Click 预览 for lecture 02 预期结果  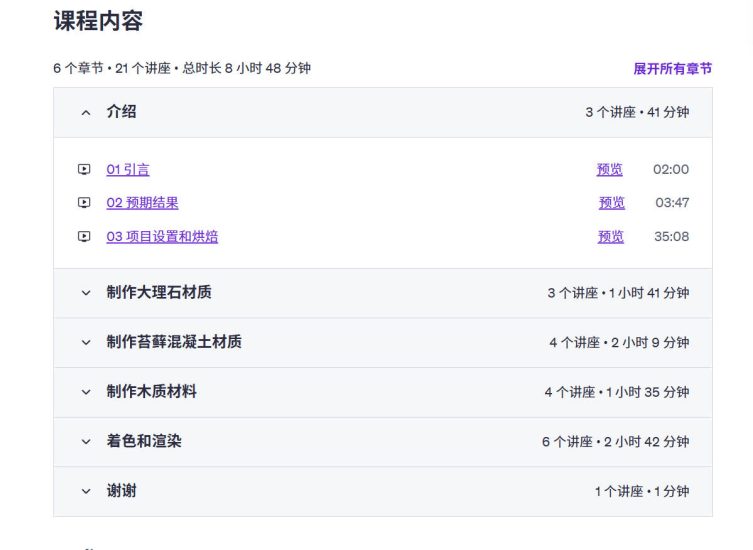pyautogui.click(x=612, y=203)
